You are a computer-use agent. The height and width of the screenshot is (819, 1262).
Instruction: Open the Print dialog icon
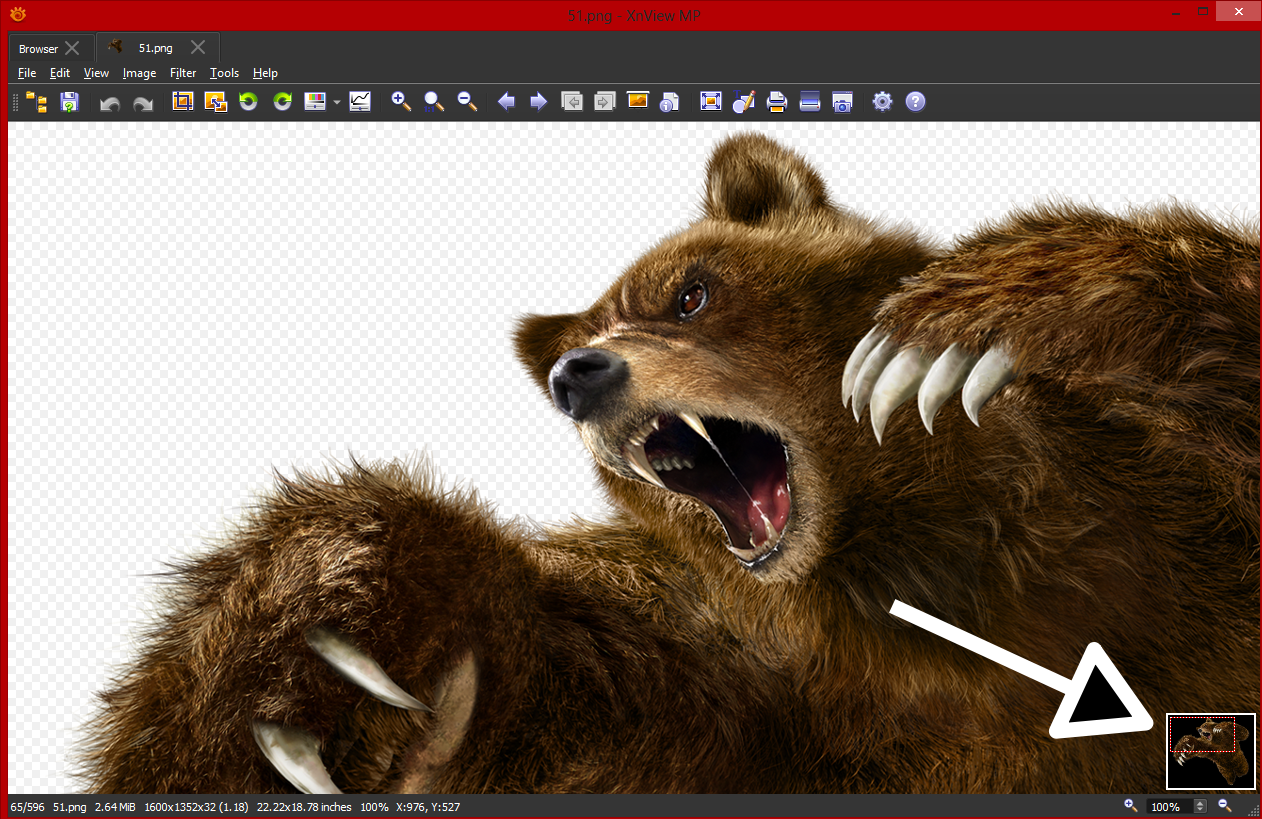[x=777, y=101]
